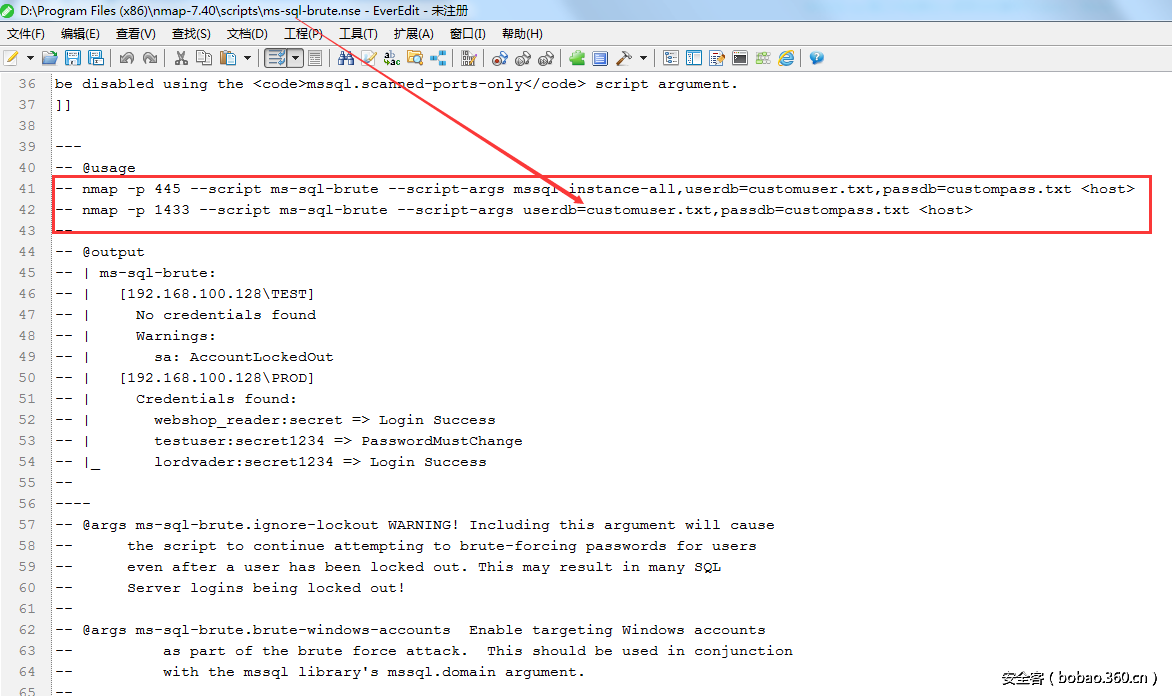Viewport: 1172px width, 696px height.
Task: Open the Paste dropdown arrow
Action: (246, 58)
